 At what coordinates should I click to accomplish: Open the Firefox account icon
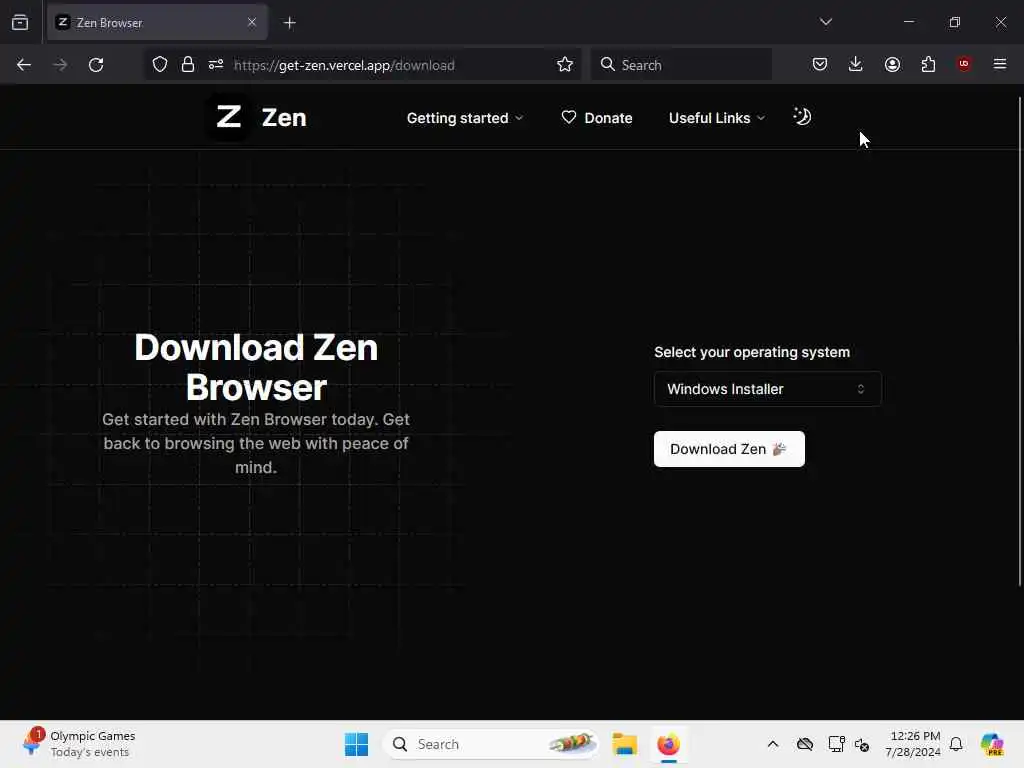click(892, 64)
